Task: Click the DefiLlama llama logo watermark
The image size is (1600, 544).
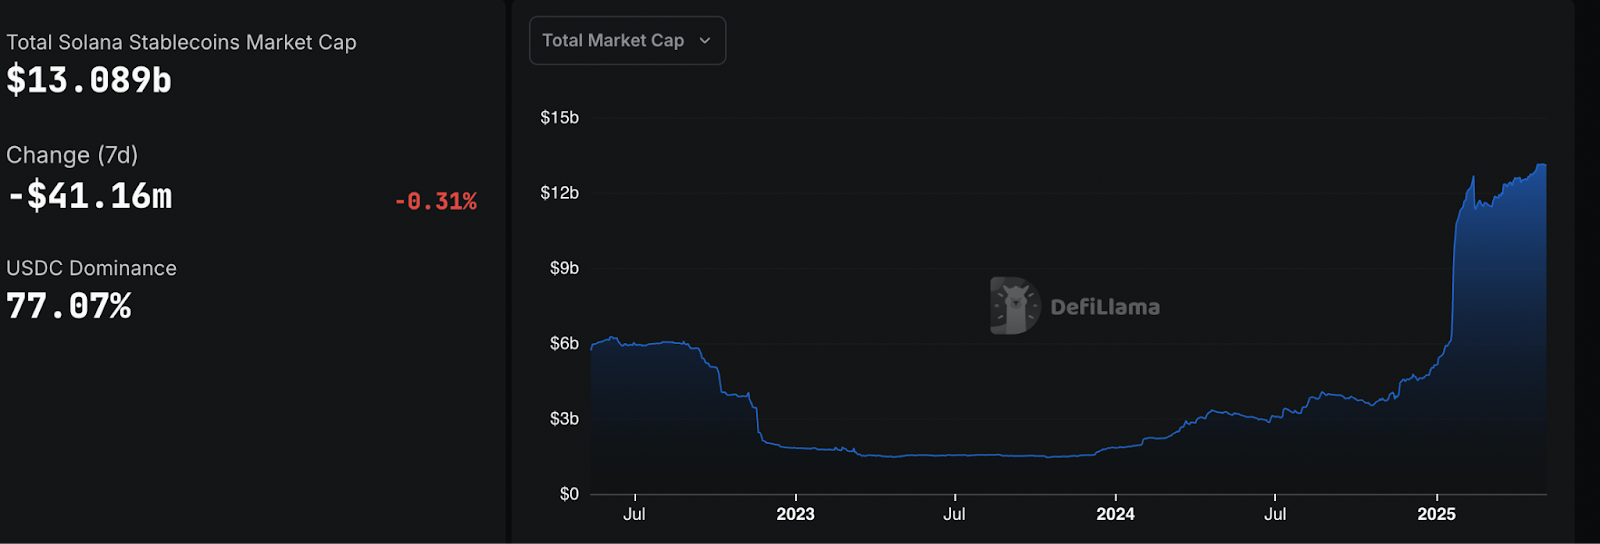Action: pos(1014,306)
